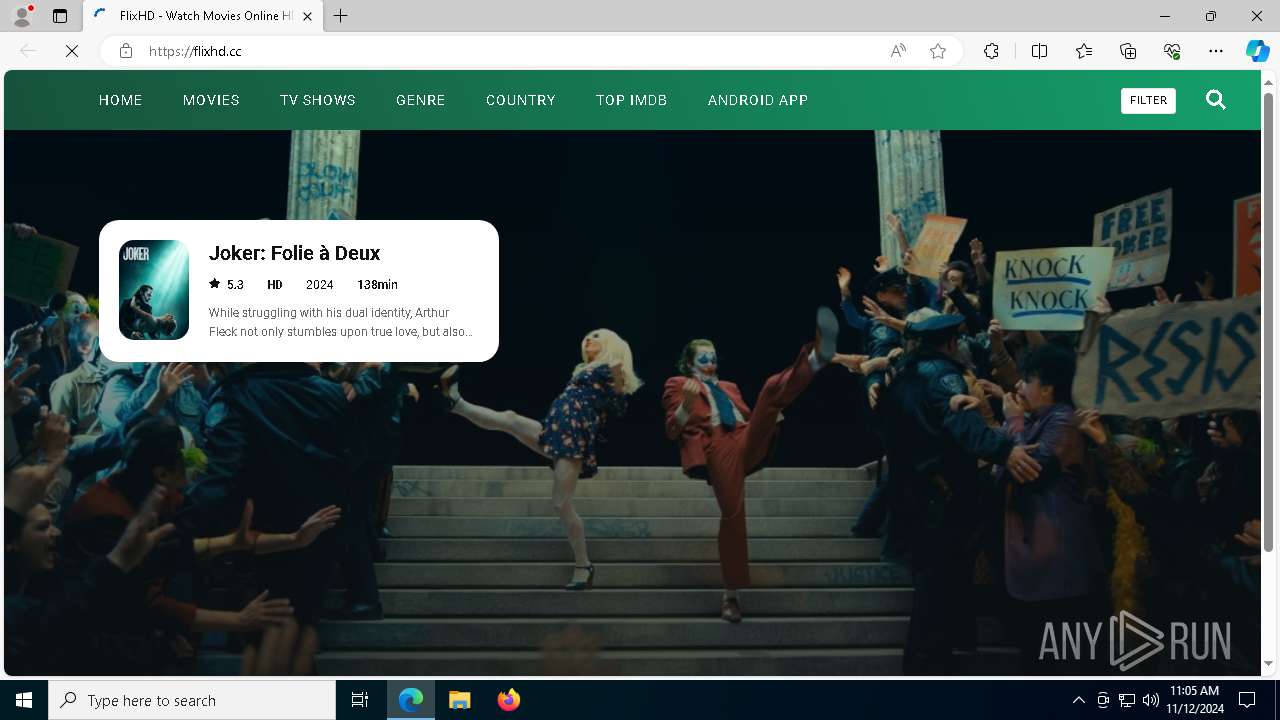Open the TOP IMDB page
The image size is (1280, 720).
[x=631, y=100]
